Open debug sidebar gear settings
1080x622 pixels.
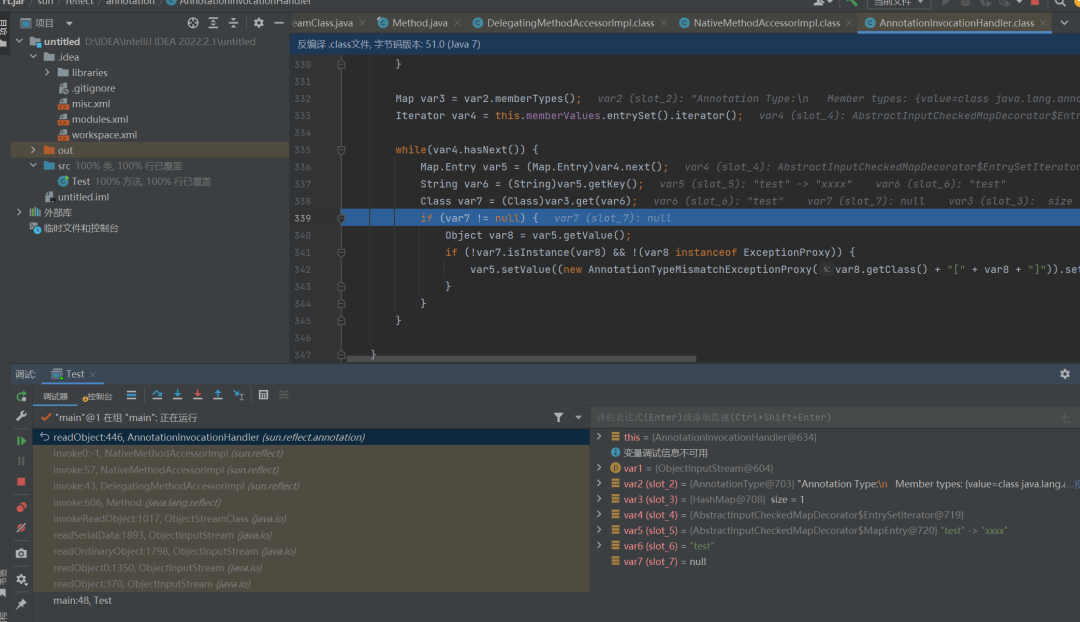pyautogui.click(x=21, y=579)
